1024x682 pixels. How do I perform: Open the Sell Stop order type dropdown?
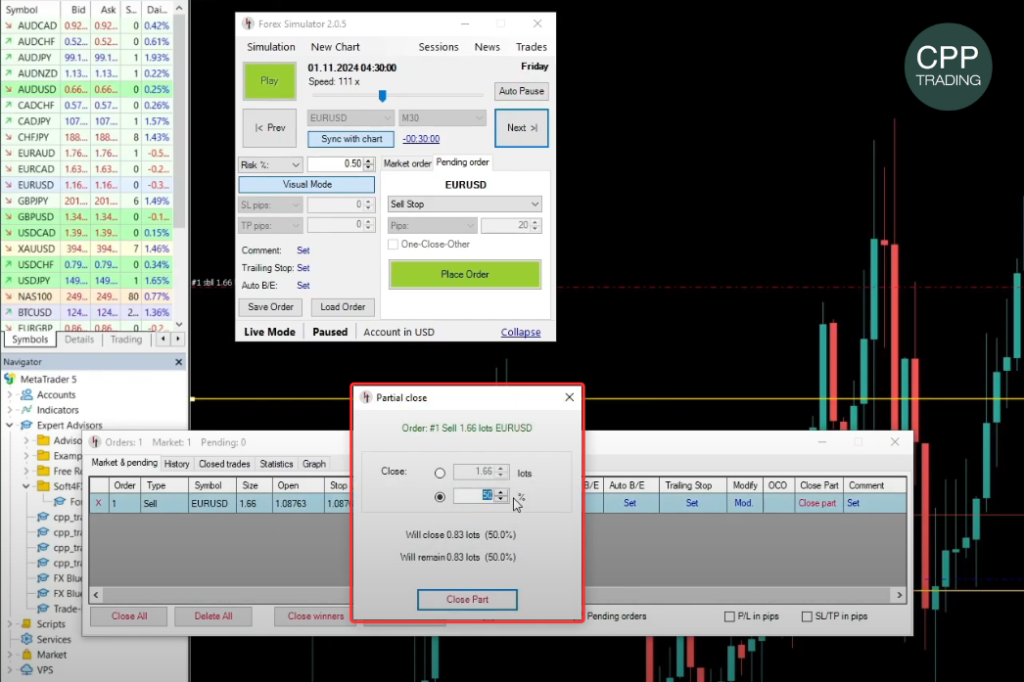coord(464,204)
